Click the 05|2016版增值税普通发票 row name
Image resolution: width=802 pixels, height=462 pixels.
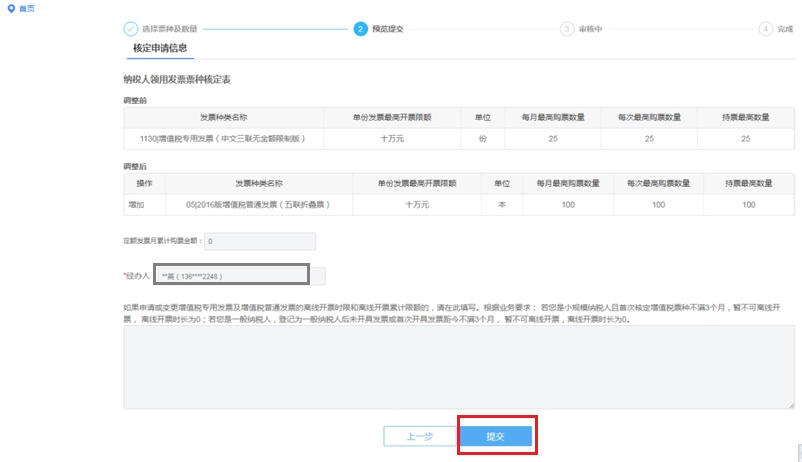pos(258,205)
